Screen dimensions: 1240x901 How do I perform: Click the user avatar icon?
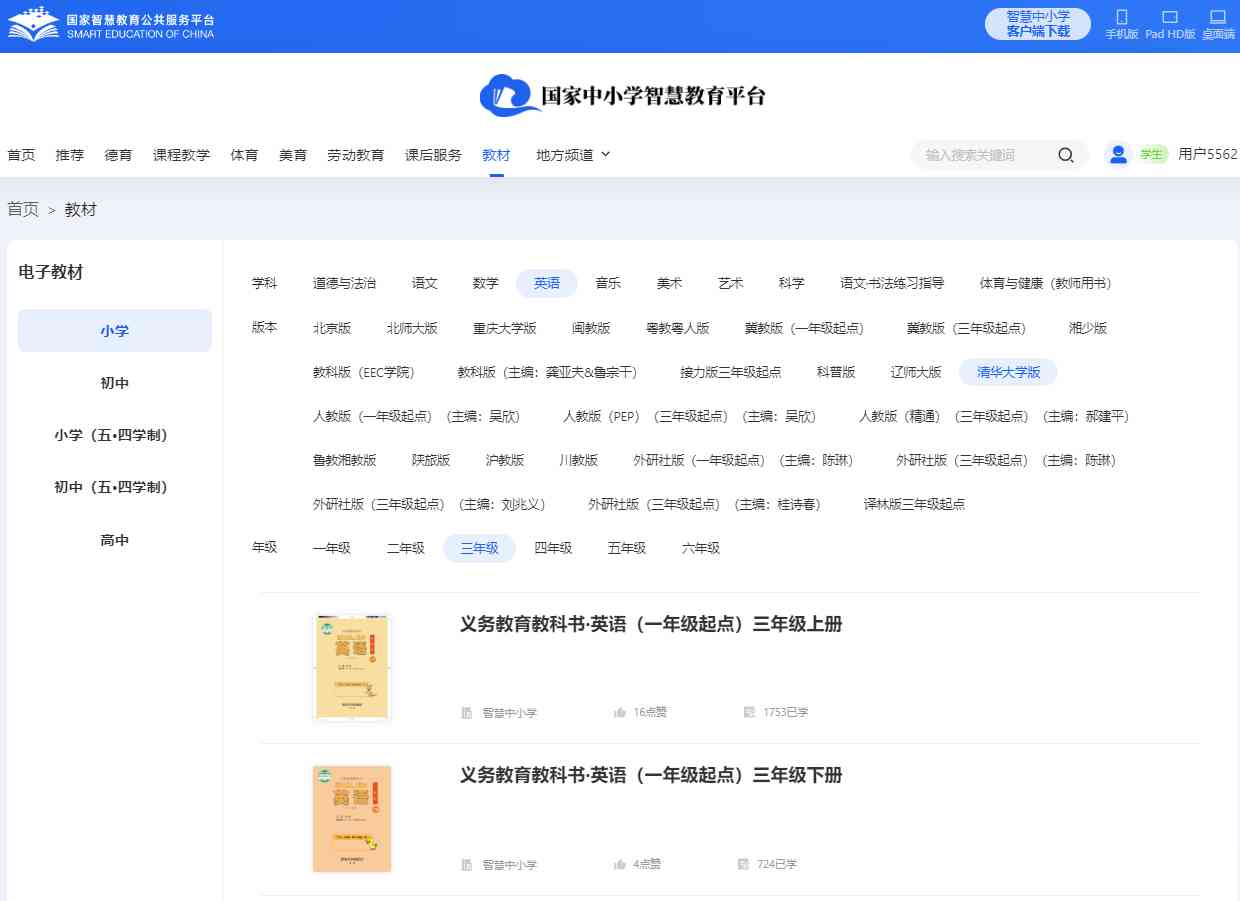point(1119,154)
